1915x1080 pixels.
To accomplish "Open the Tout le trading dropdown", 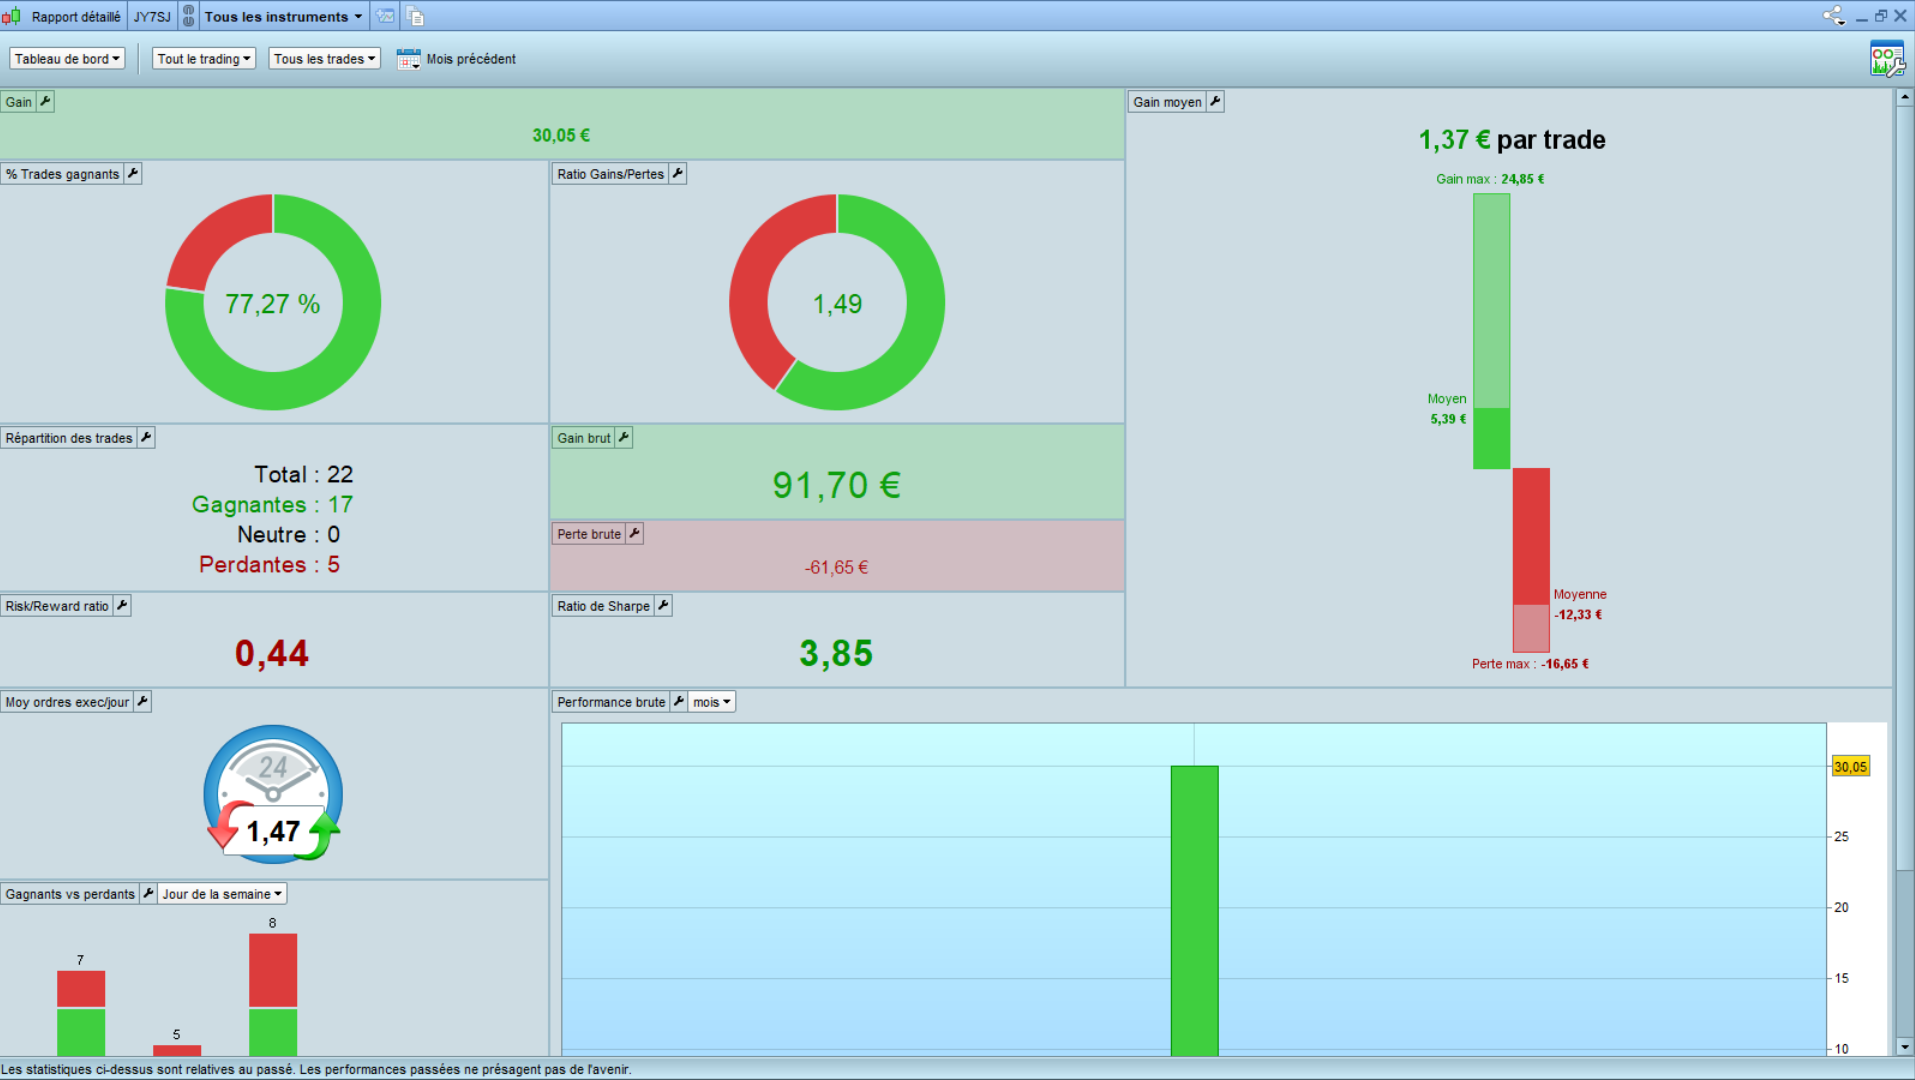I will tap(204, 59).
